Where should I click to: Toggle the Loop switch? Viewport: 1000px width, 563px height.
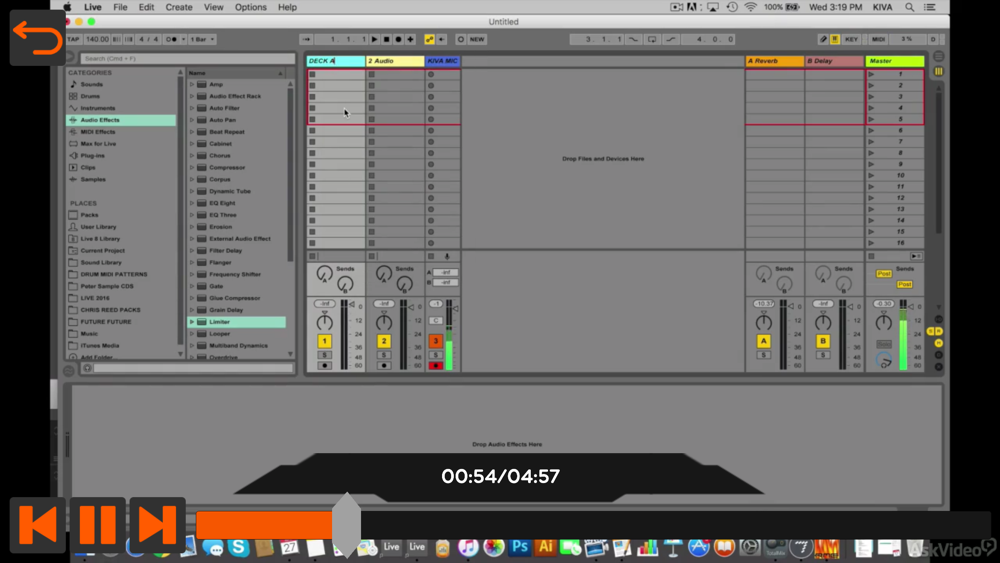pos(652,39)
